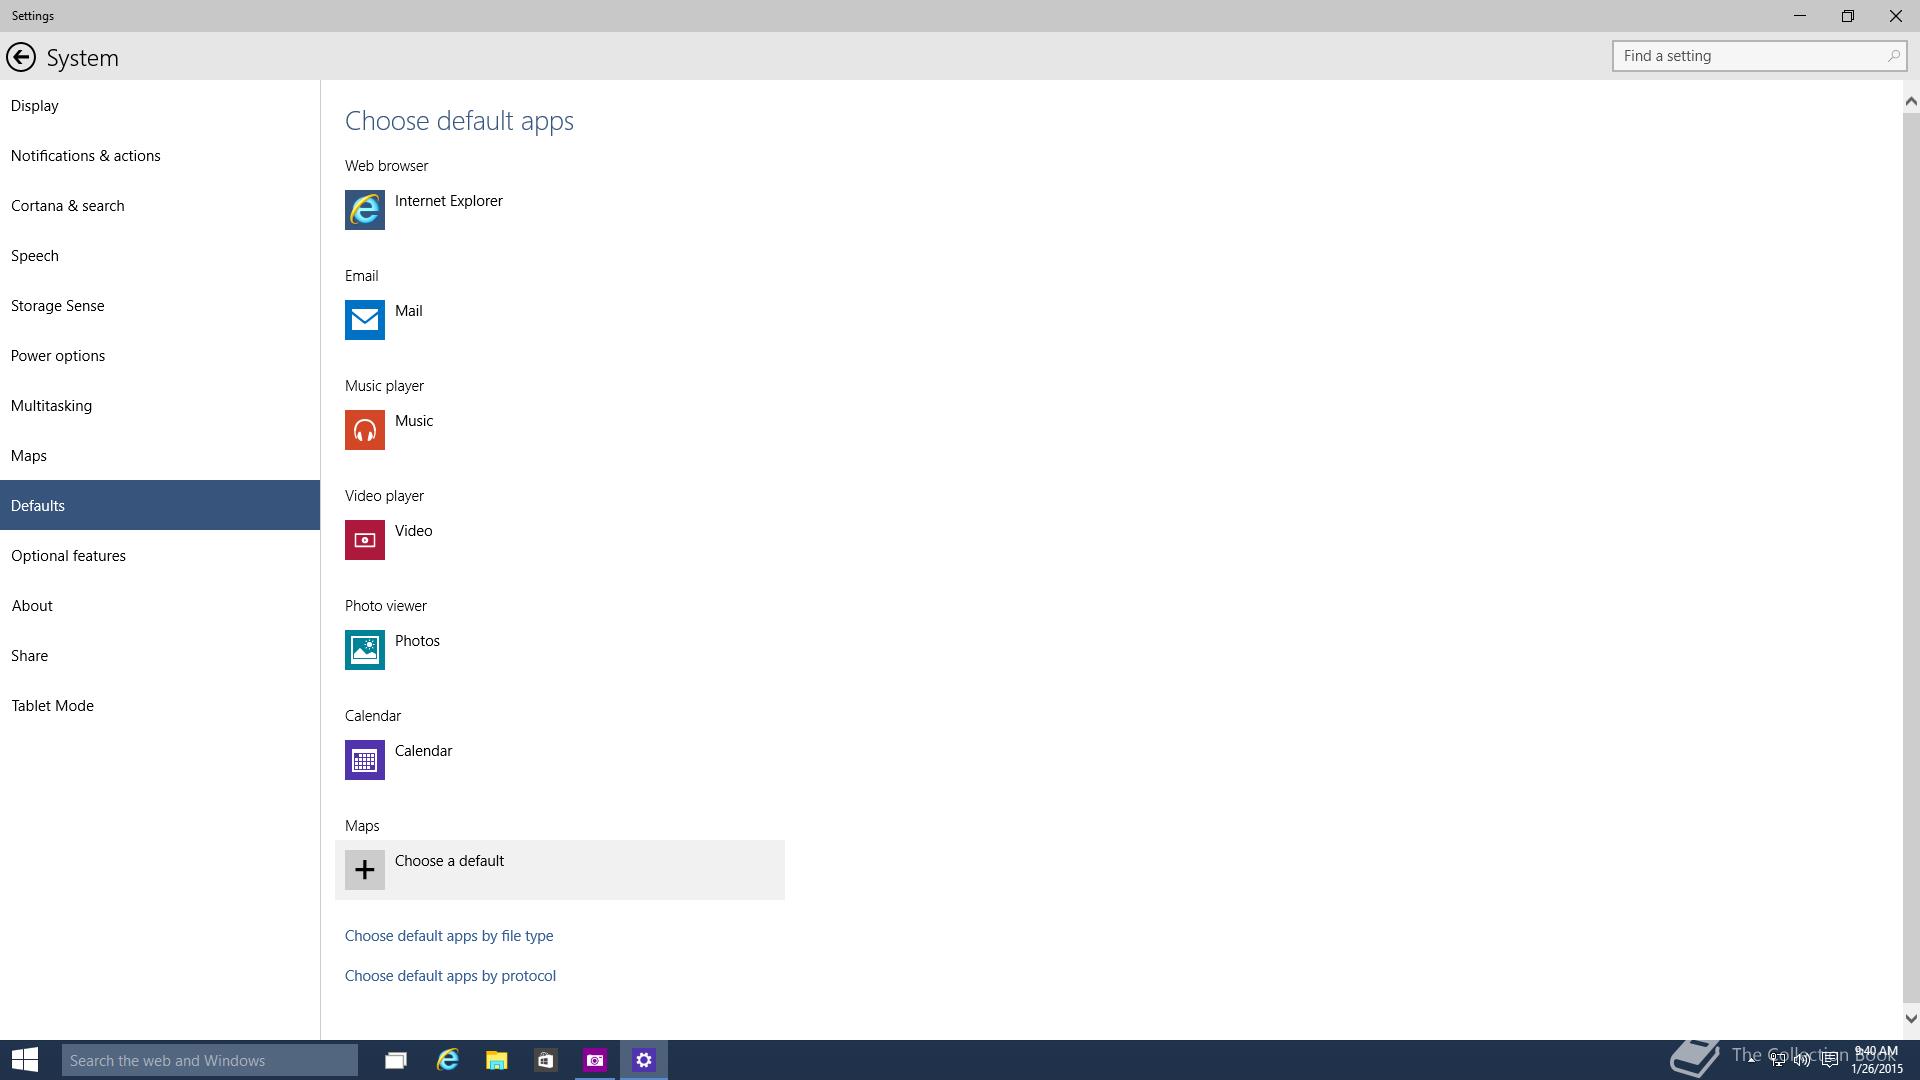This screenshot has height=1080, width=1920.
Task: Open the volume icon in system tray
Action: 1803,1060
